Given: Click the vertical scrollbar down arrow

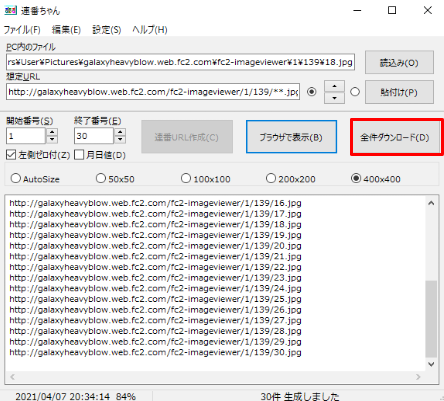Looking at the screenshot, I should 431,364.
